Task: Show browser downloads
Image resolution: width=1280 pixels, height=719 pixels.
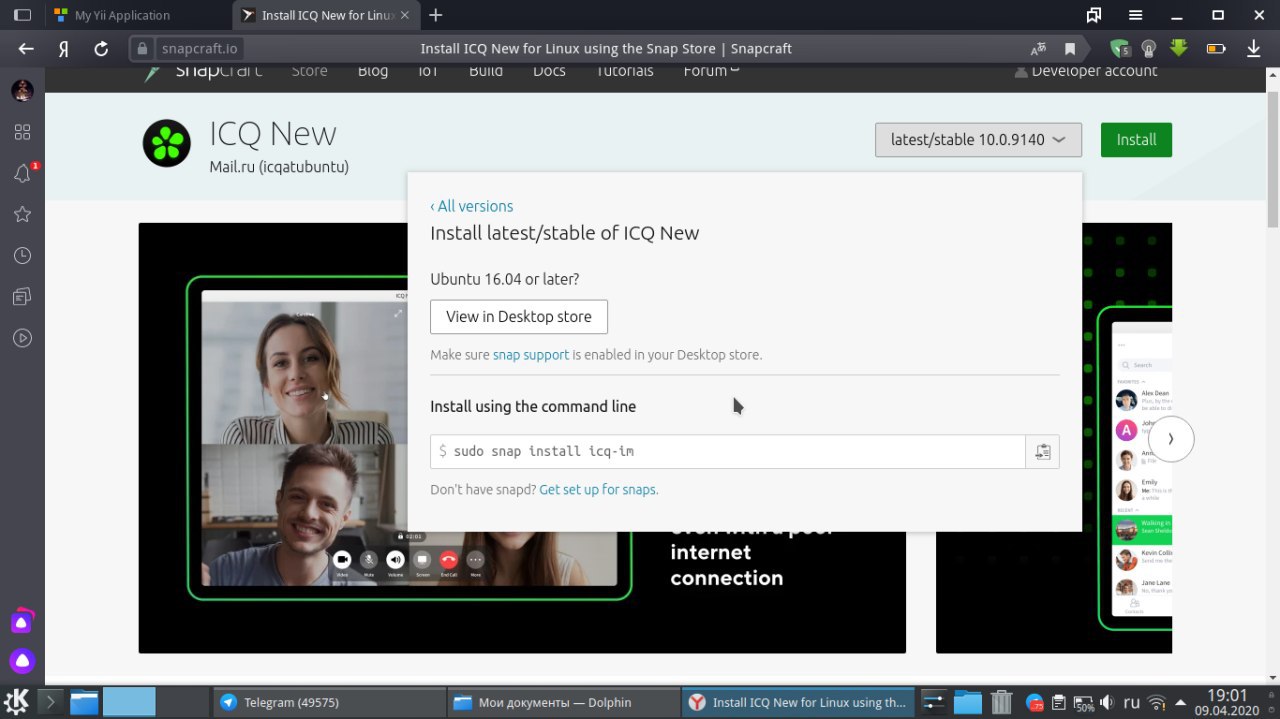Action: (x=1254, y=48)
